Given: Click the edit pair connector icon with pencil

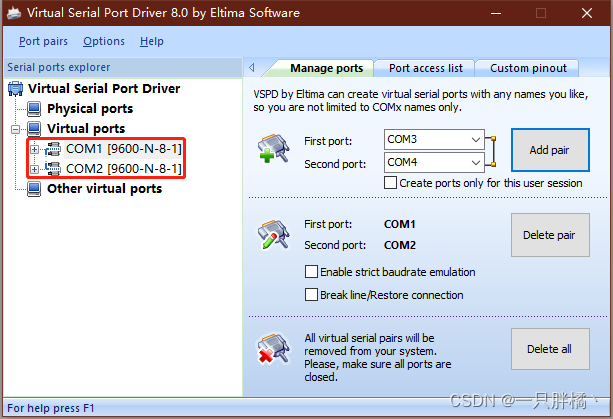Looking at the screenshot, I should point(273,235).
